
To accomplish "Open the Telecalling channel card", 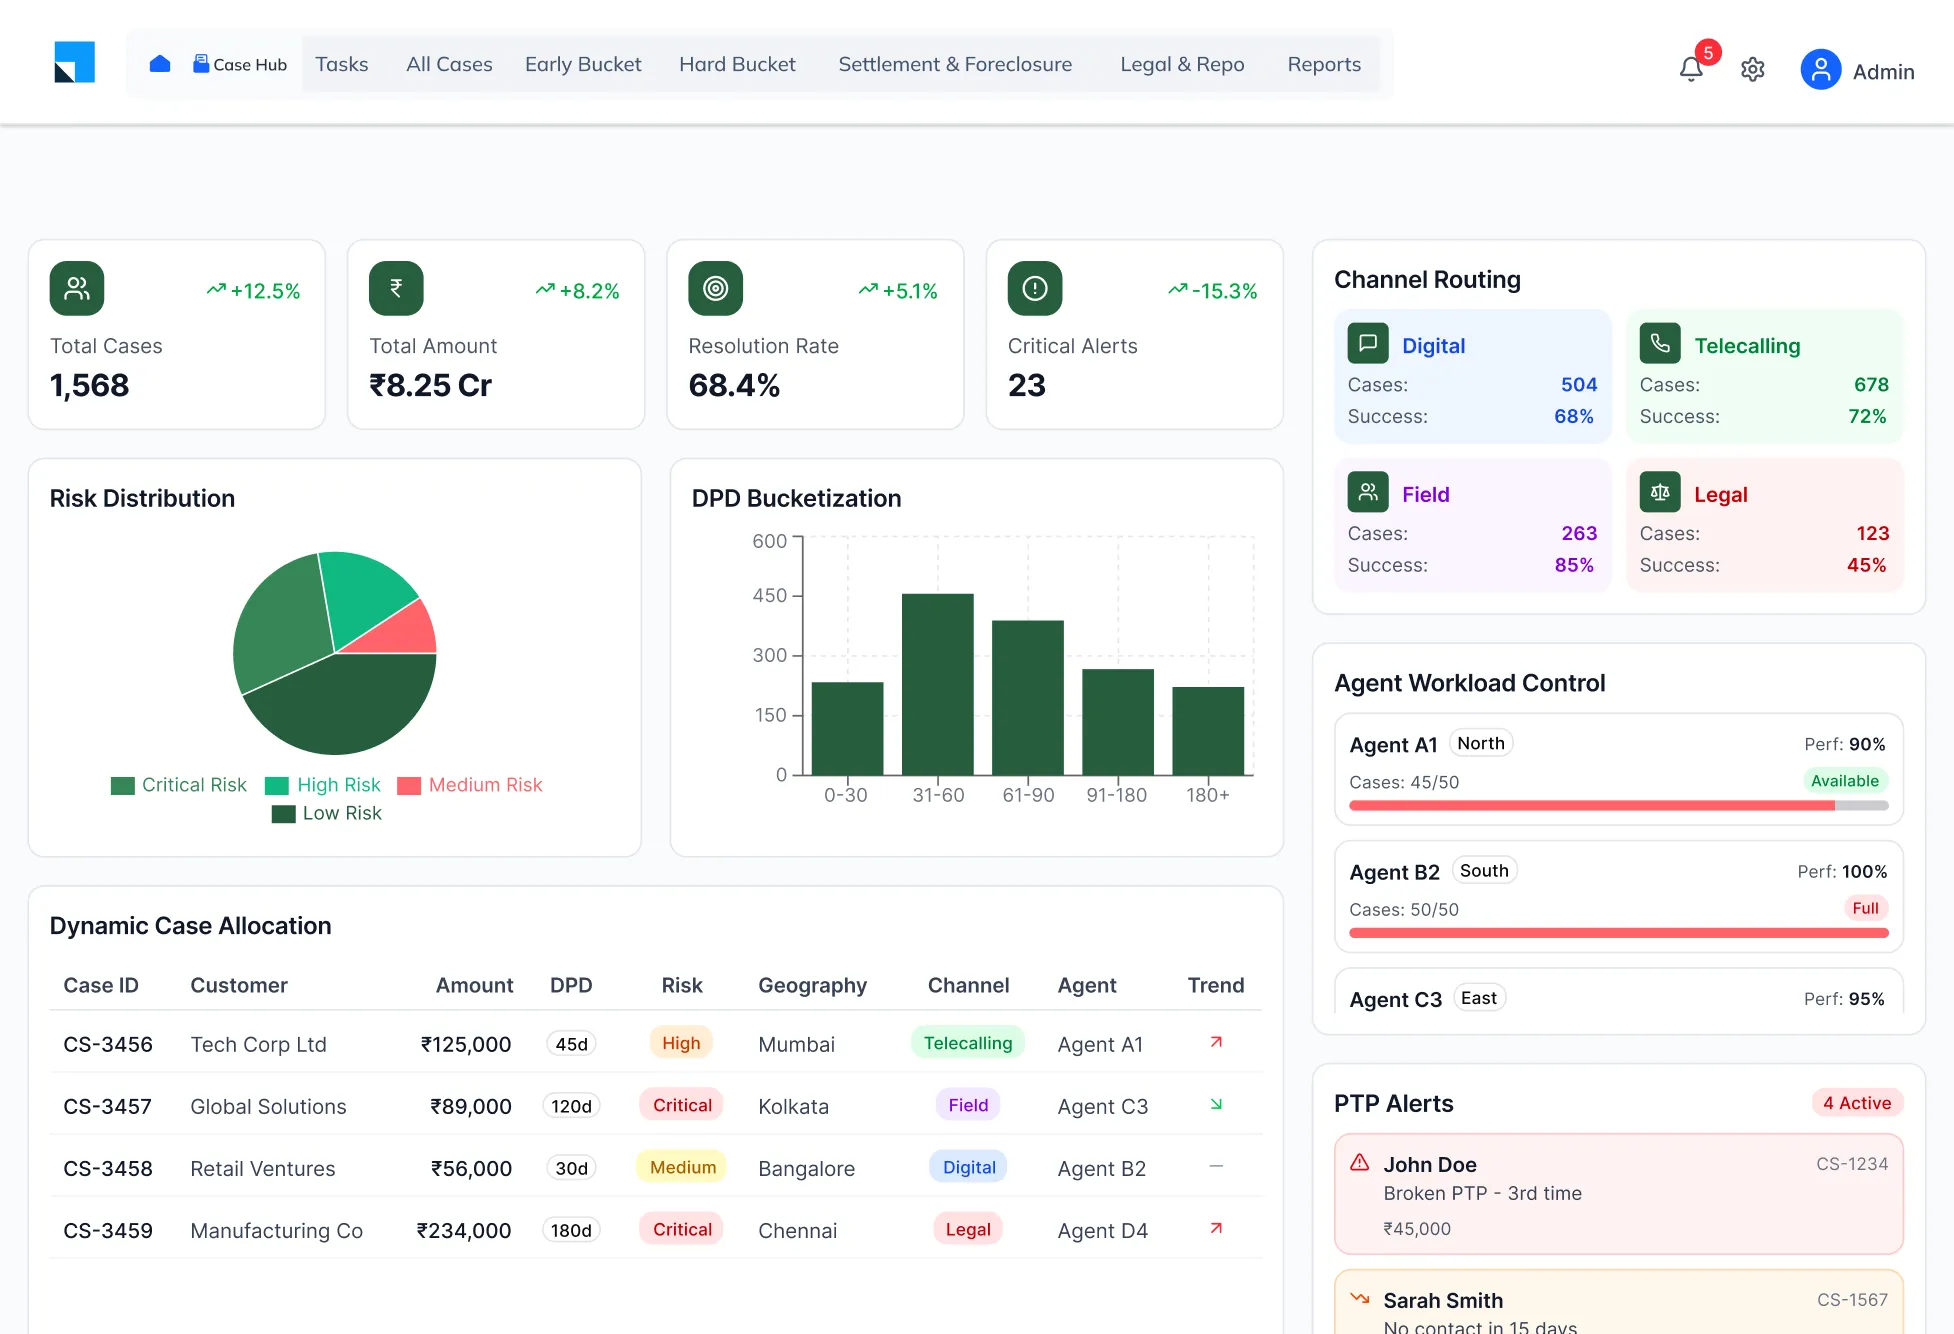I will click(x=1765, y=376).
